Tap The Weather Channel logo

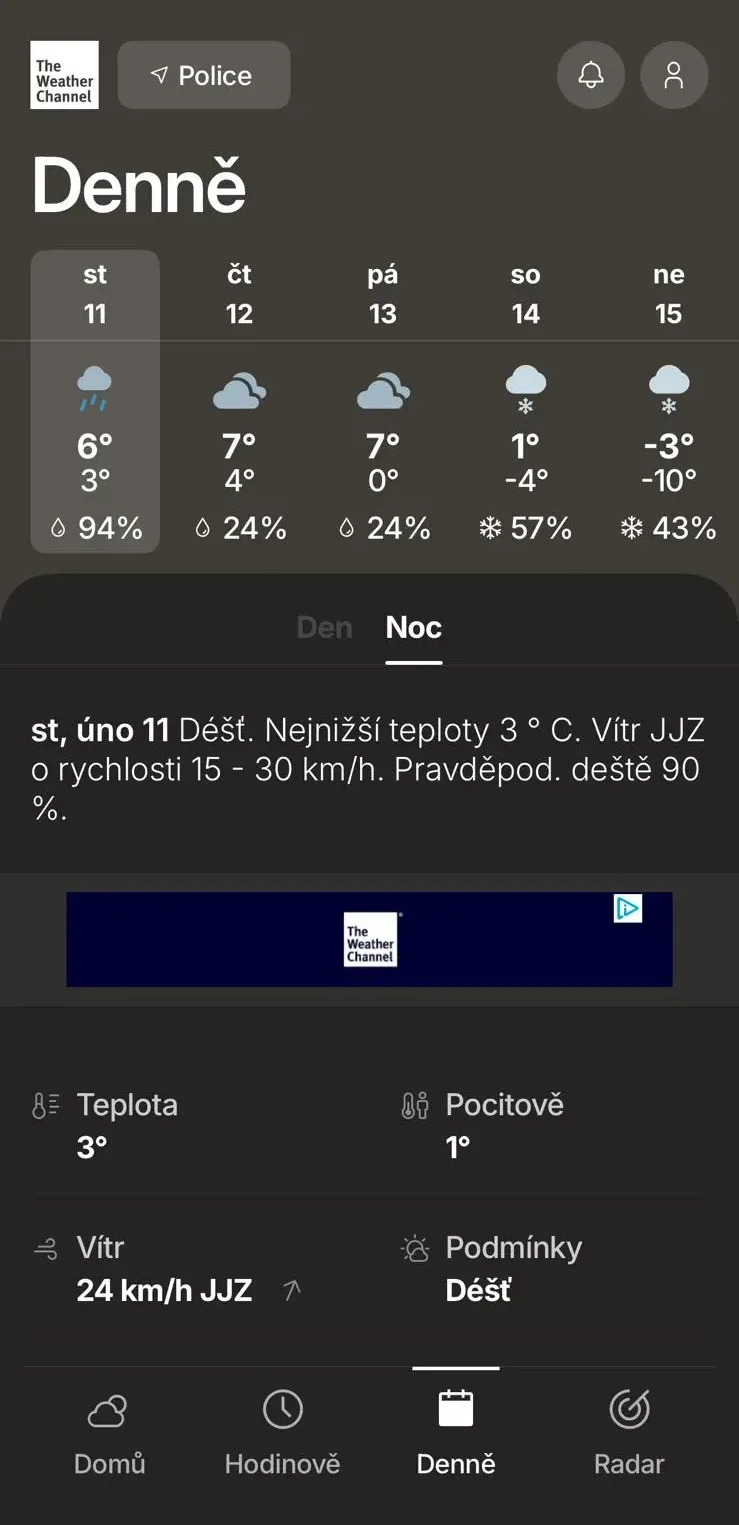coord(64,75)
